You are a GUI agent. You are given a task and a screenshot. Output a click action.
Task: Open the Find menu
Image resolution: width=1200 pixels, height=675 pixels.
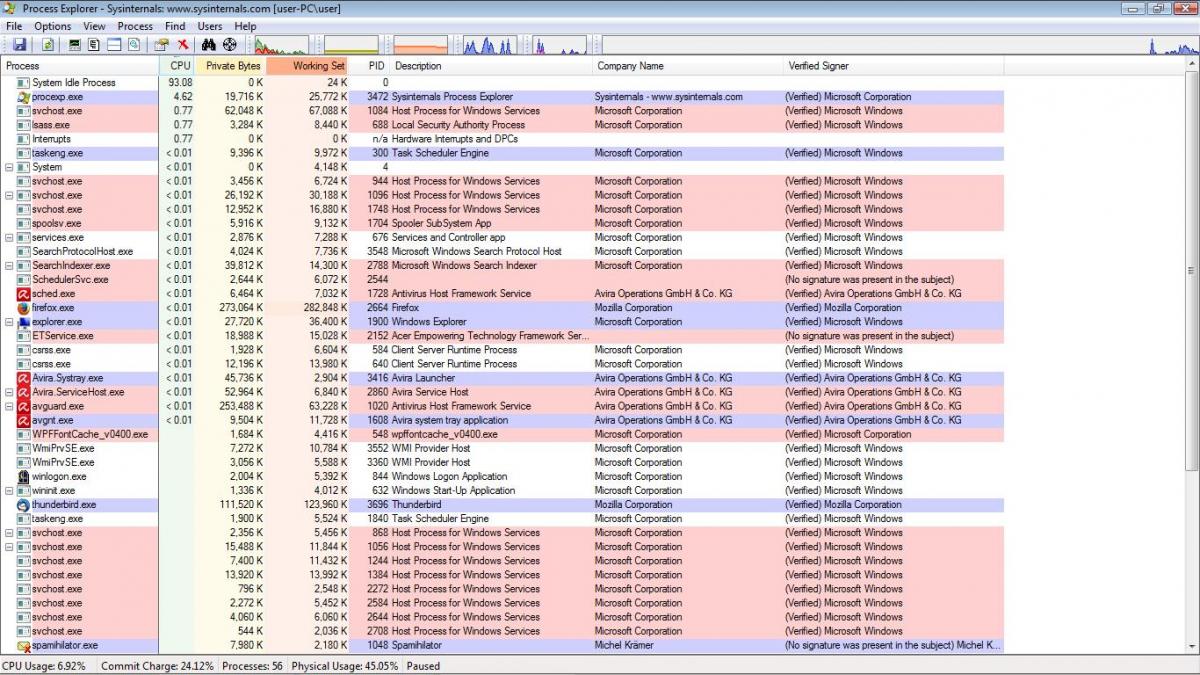pyautogui.click(x=175, y=26)
